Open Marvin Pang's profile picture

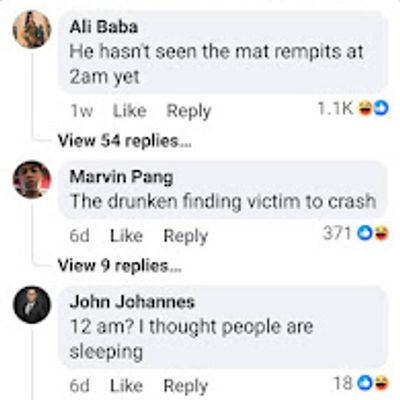[x=32, y=180]
